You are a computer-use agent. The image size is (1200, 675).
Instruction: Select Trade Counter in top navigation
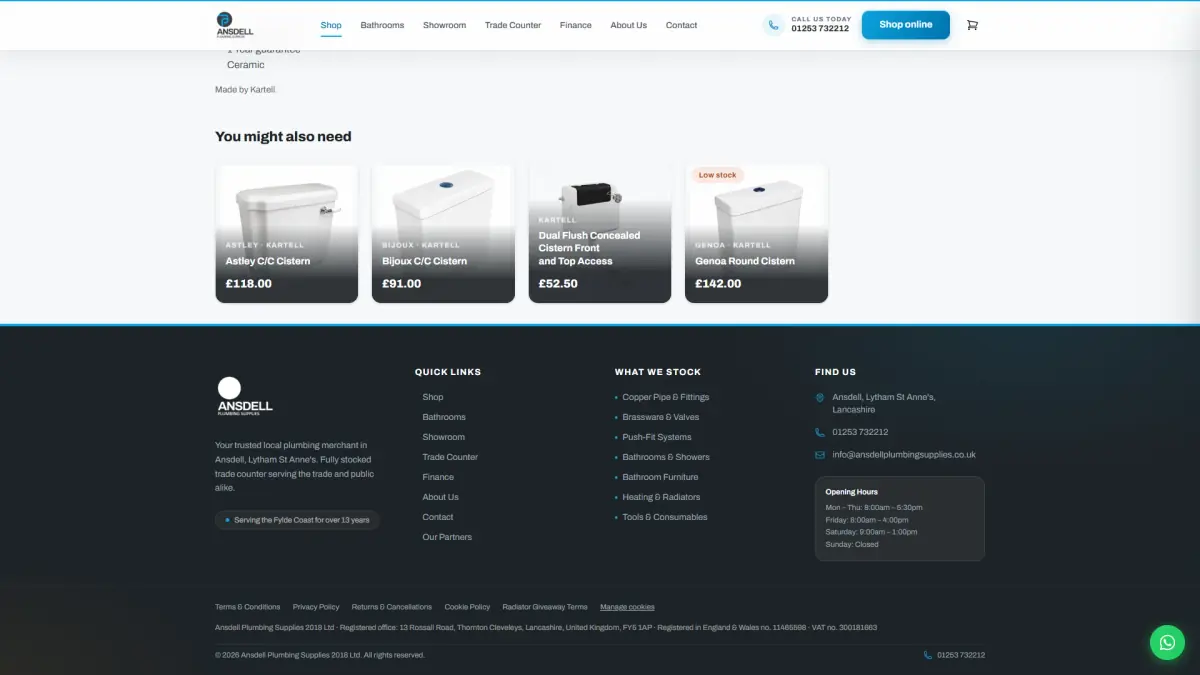pyautogui.click(x=513, y=25)
